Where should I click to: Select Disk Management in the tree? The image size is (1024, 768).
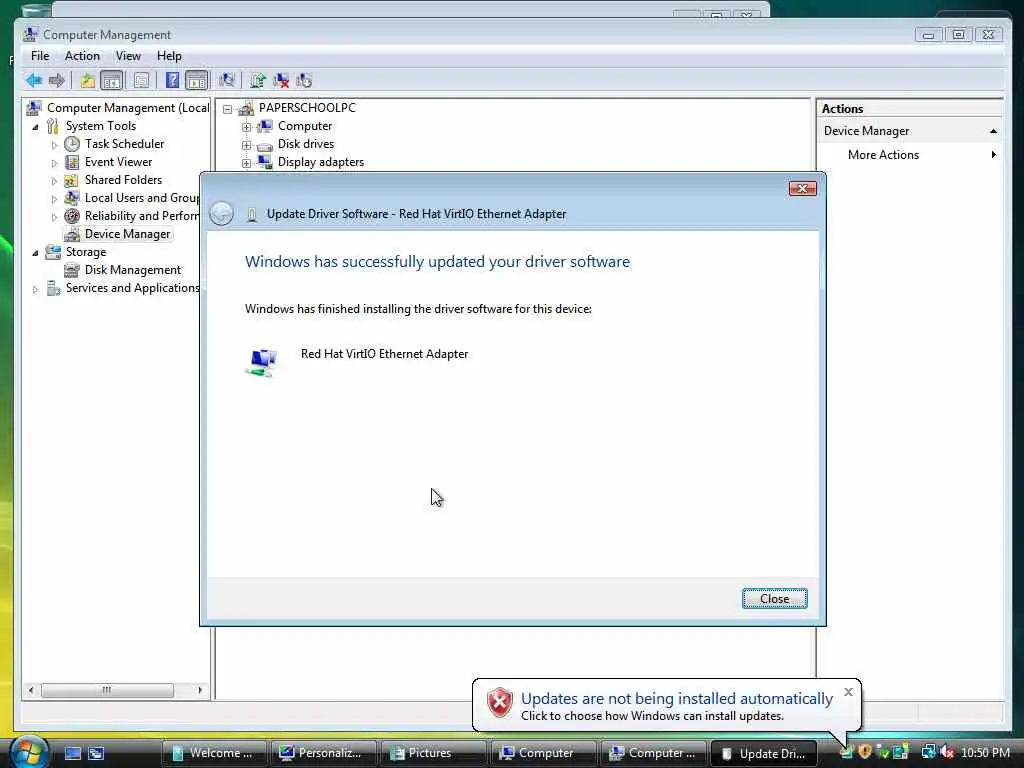click(133, 270)
